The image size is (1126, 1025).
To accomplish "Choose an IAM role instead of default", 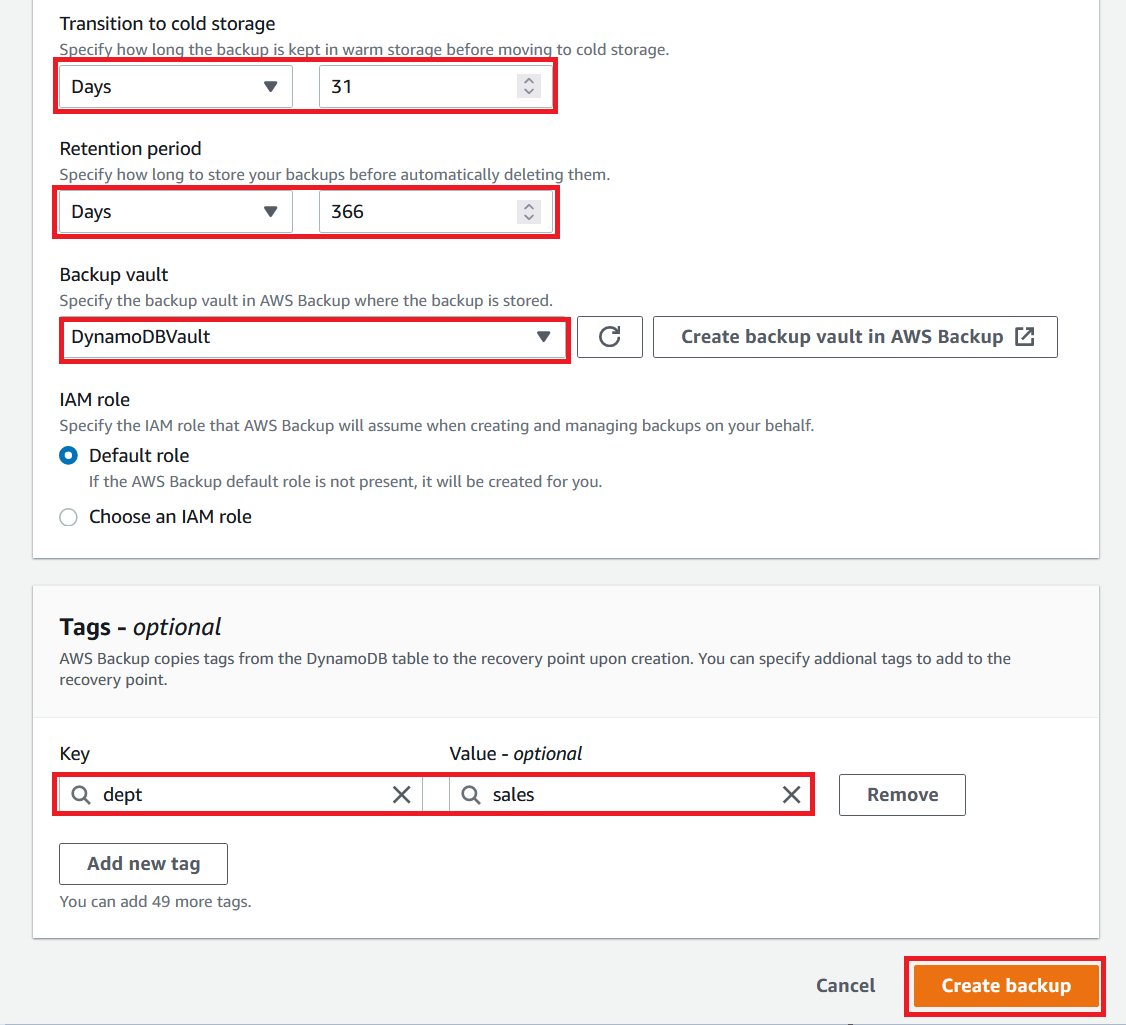I will tap(68, 517).
